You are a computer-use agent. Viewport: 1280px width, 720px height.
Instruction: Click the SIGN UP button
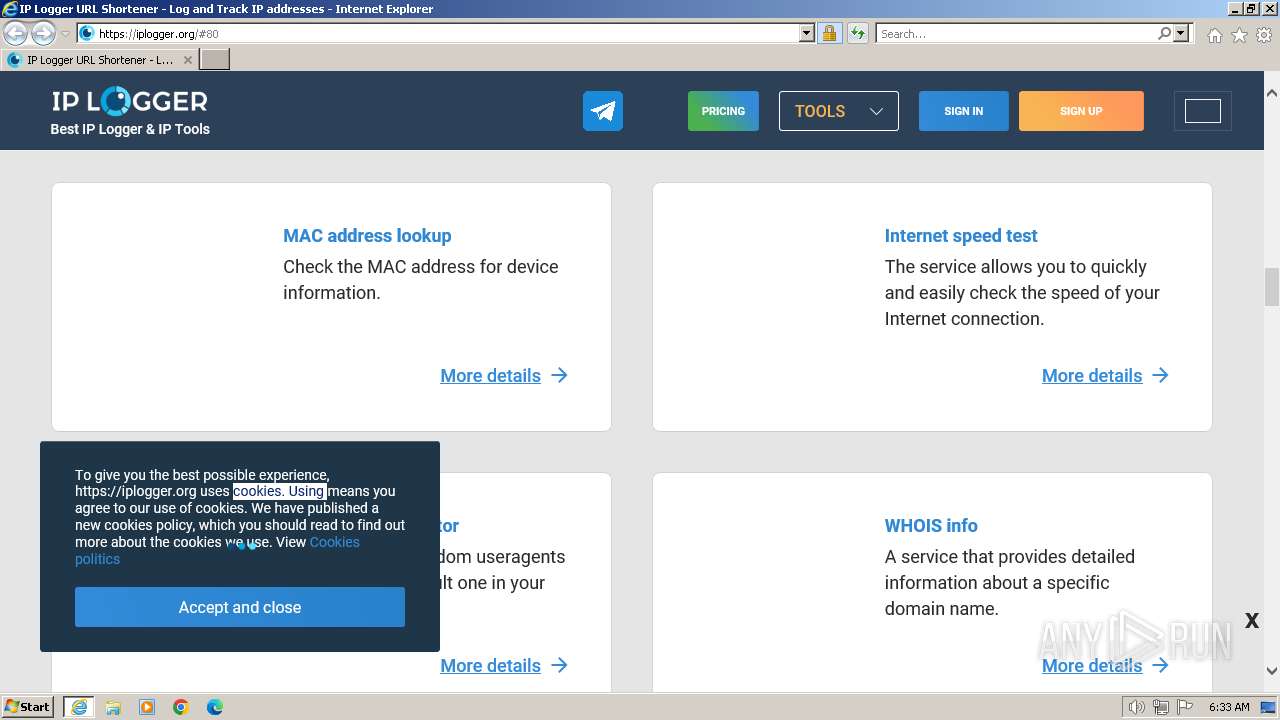pos(1081,111)
